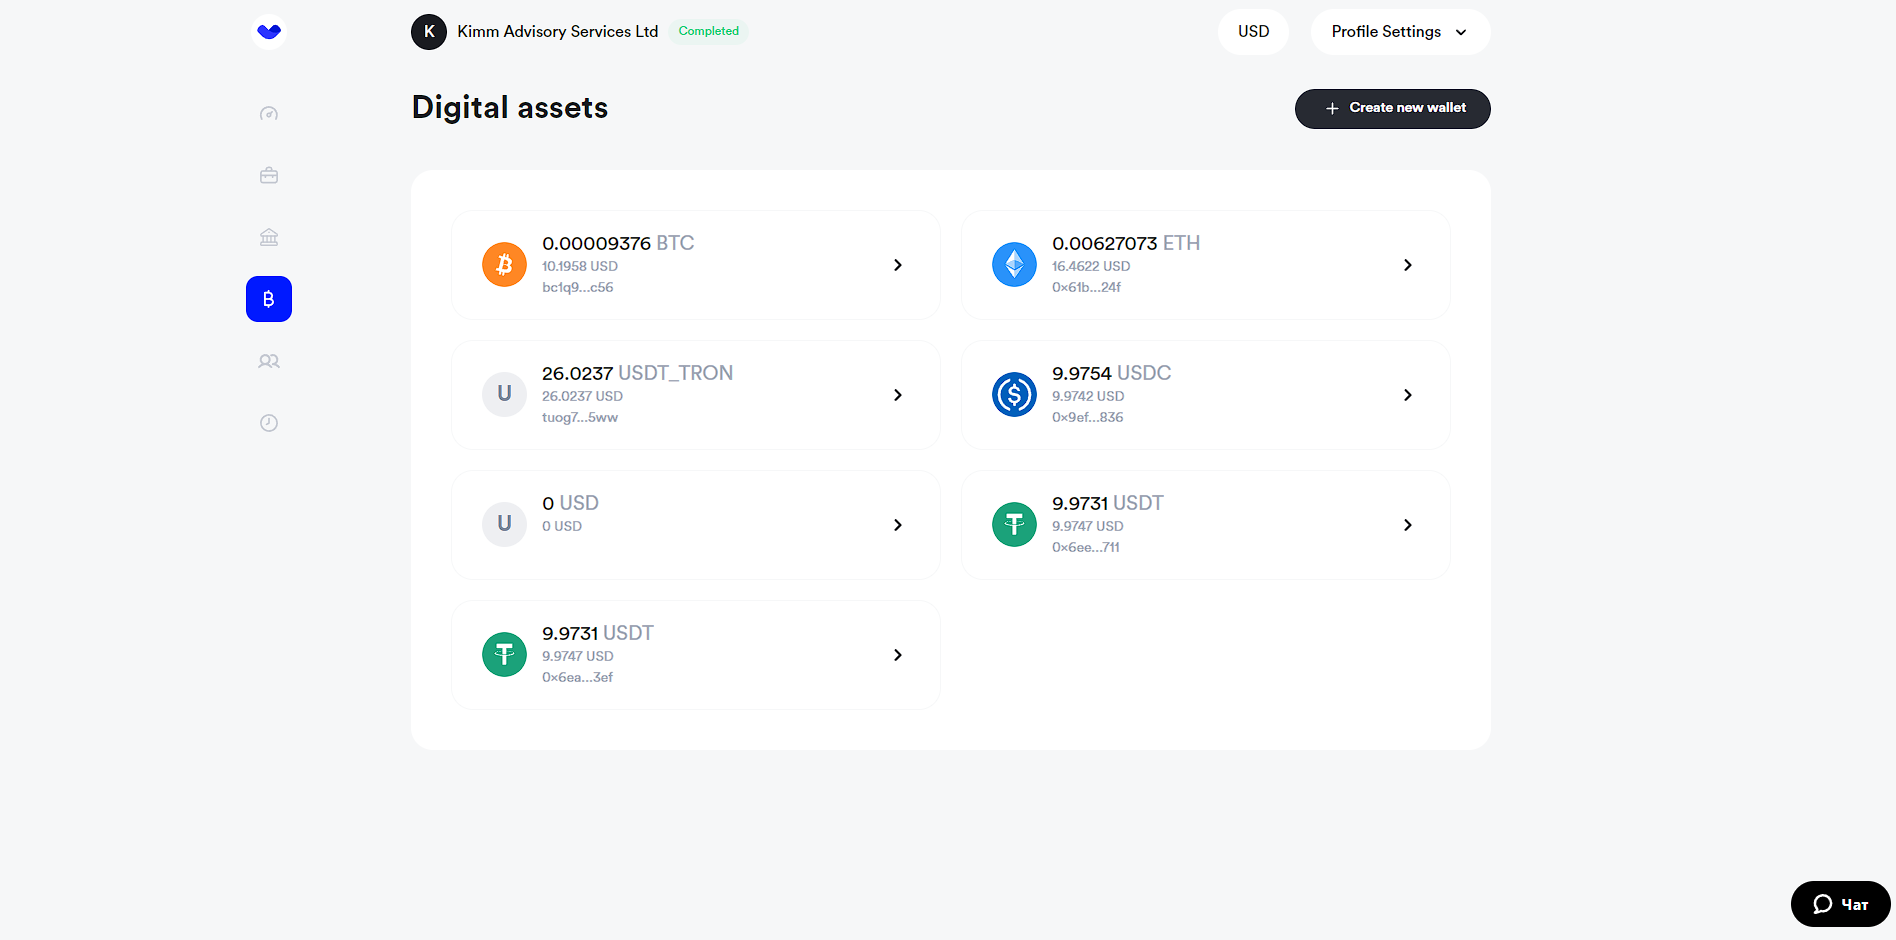Click the USD currency button
This screenshot has height=940, width=1896.
(1253, 32)
